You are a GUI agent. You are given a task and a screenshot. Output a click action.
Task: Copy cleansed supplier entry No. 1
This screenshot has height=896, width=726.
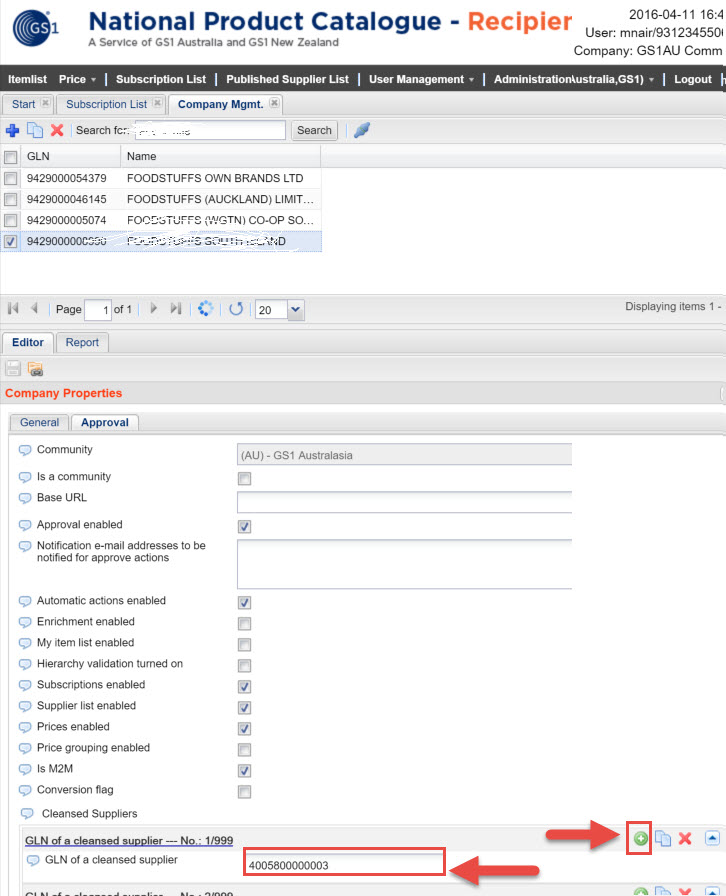tap(663, 838)
